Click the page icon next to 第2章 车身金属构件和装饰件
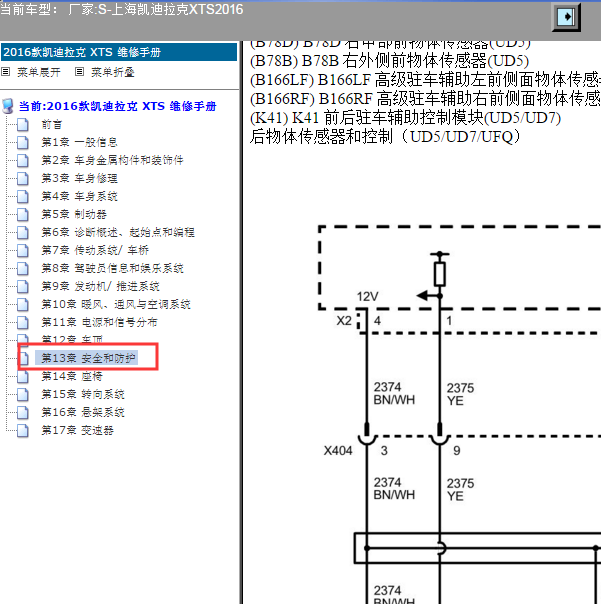 point(23,161)
